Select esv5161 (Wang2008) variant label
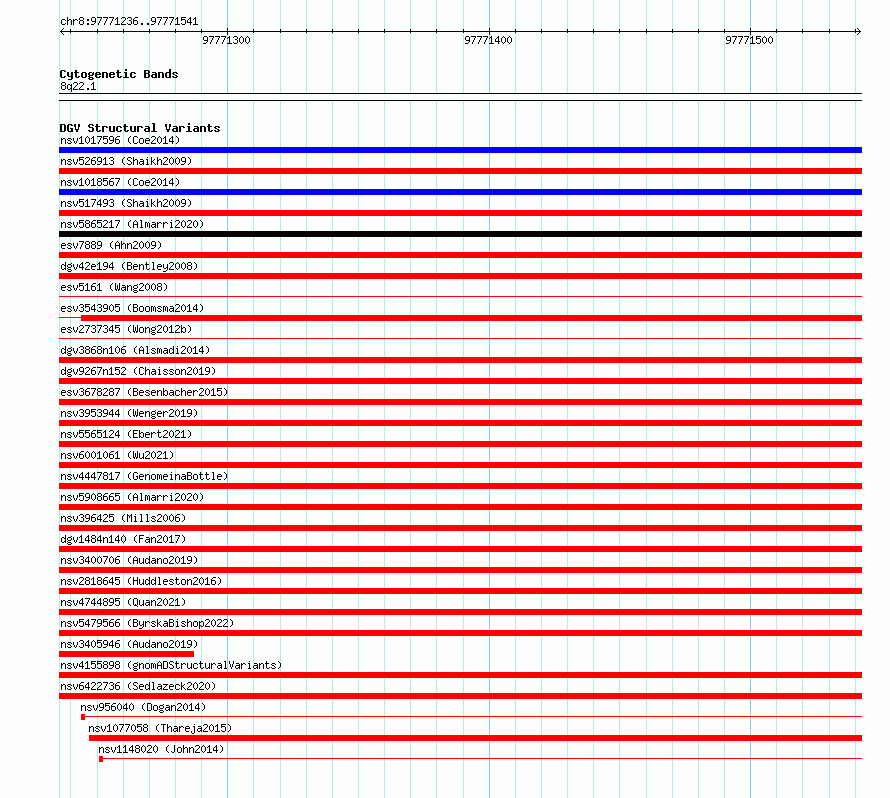890x798 pixels. click(114, 287)
